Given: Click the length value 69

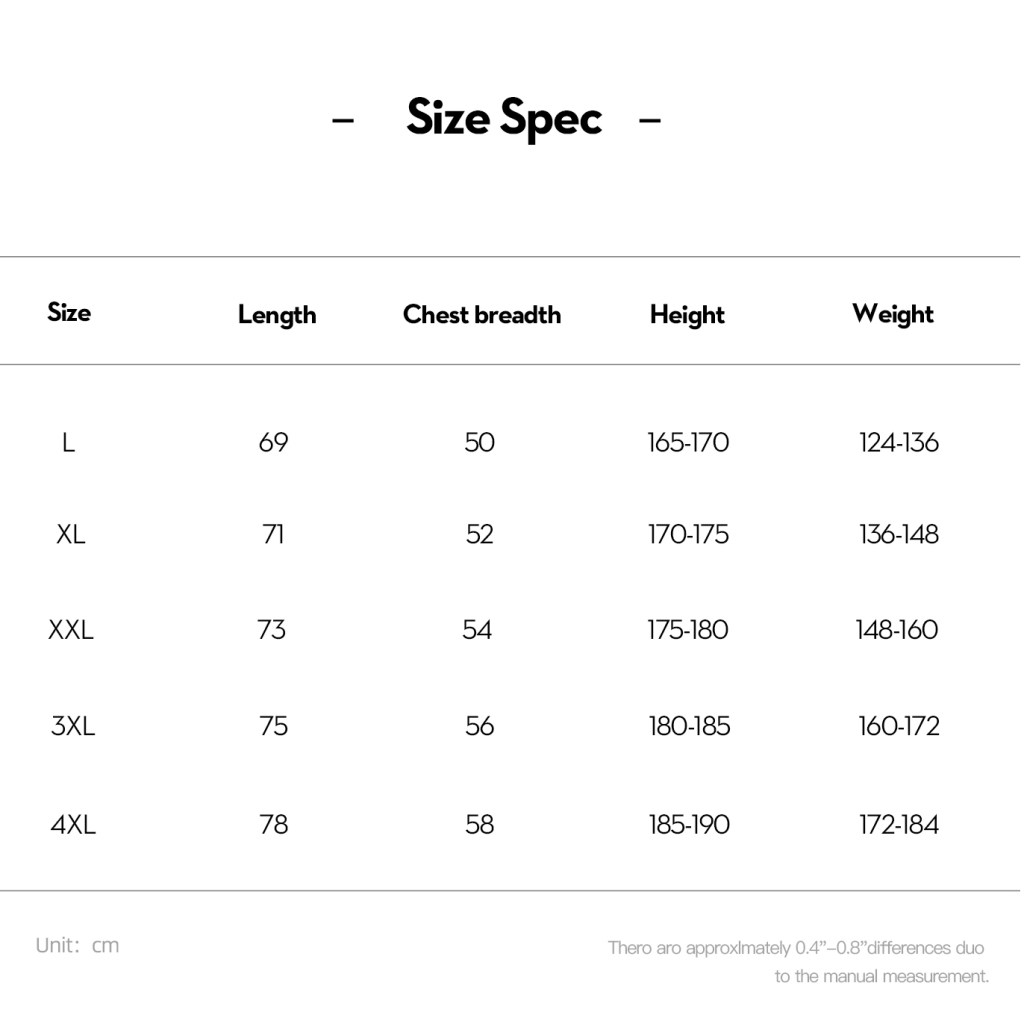Looking at the screenshot, I should (273, 443).
